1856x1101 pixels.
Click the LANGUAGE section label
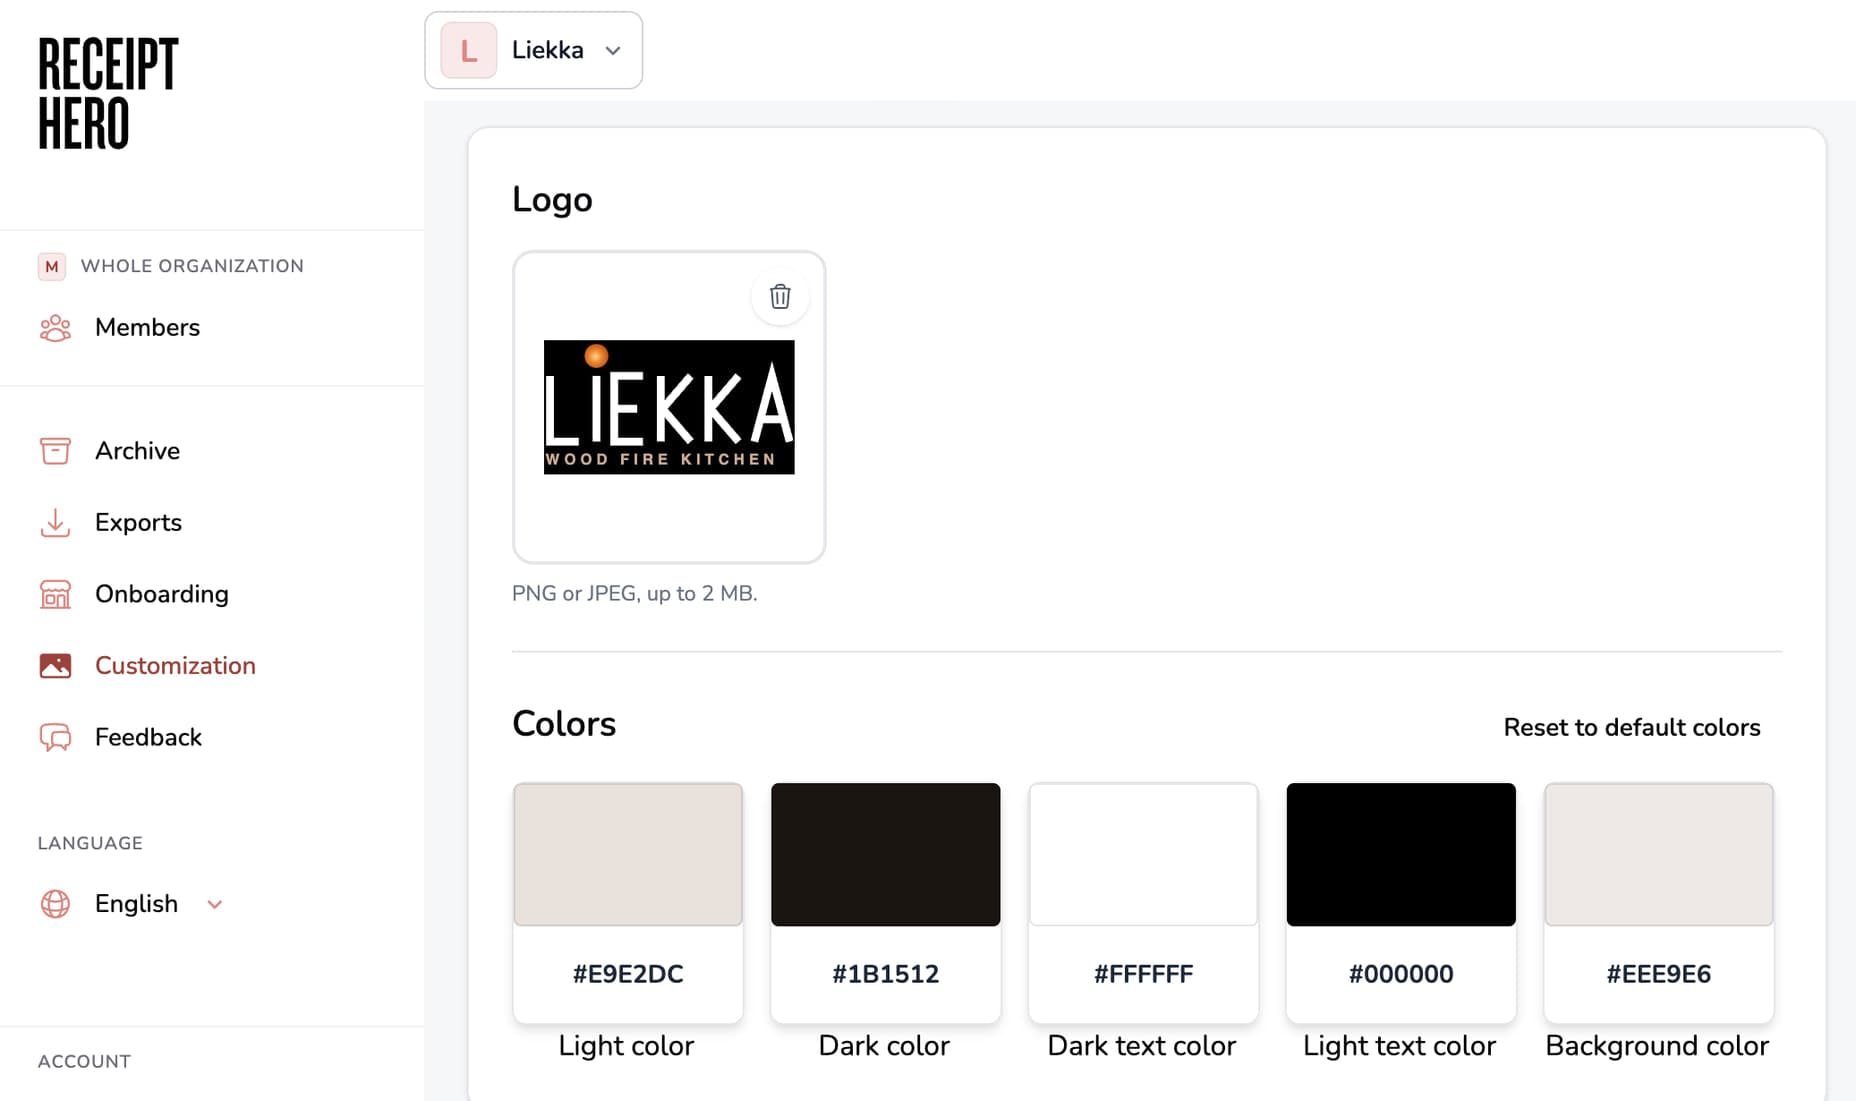(x=90, y=843)
